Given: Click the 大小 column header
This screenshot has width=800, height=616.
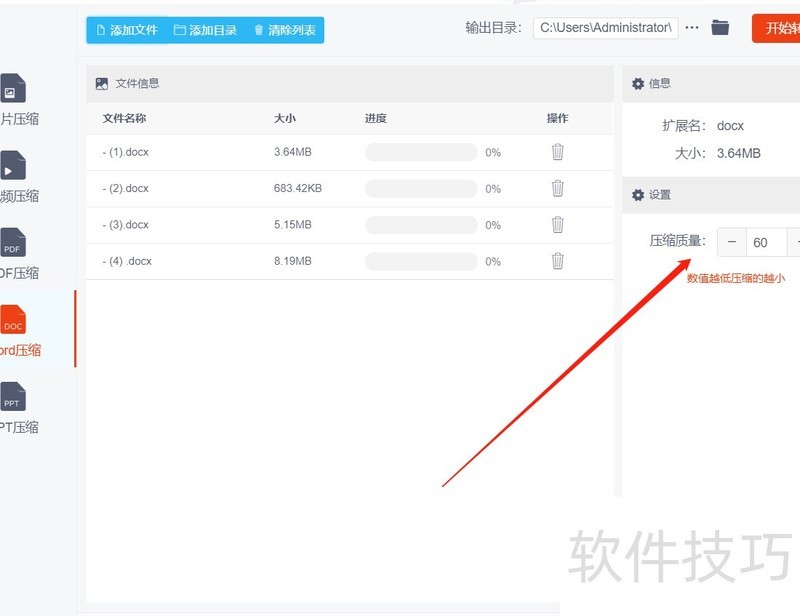Looking at the screenshot, I should pos(285,118).
